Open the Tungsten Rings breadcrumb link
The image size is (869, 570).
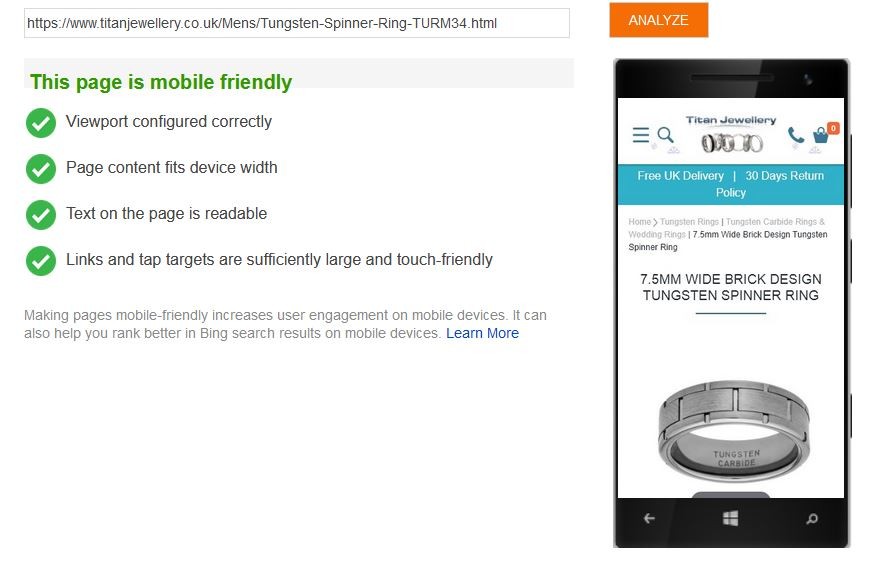point(689,222)
